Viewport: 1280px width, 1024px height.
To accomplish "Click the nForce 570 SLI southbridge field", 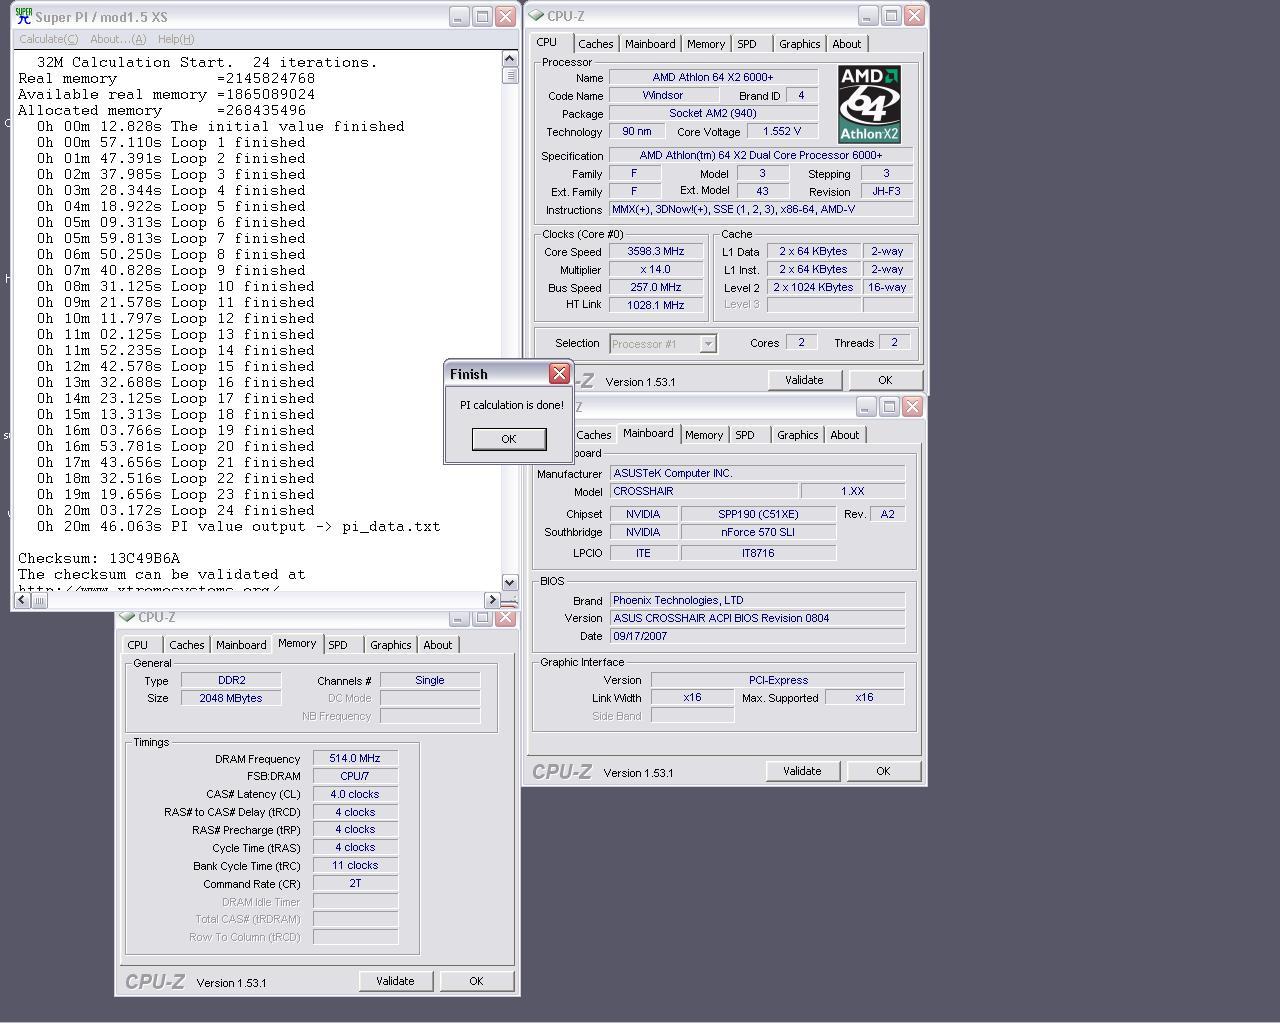I will (x=758, y=532).
